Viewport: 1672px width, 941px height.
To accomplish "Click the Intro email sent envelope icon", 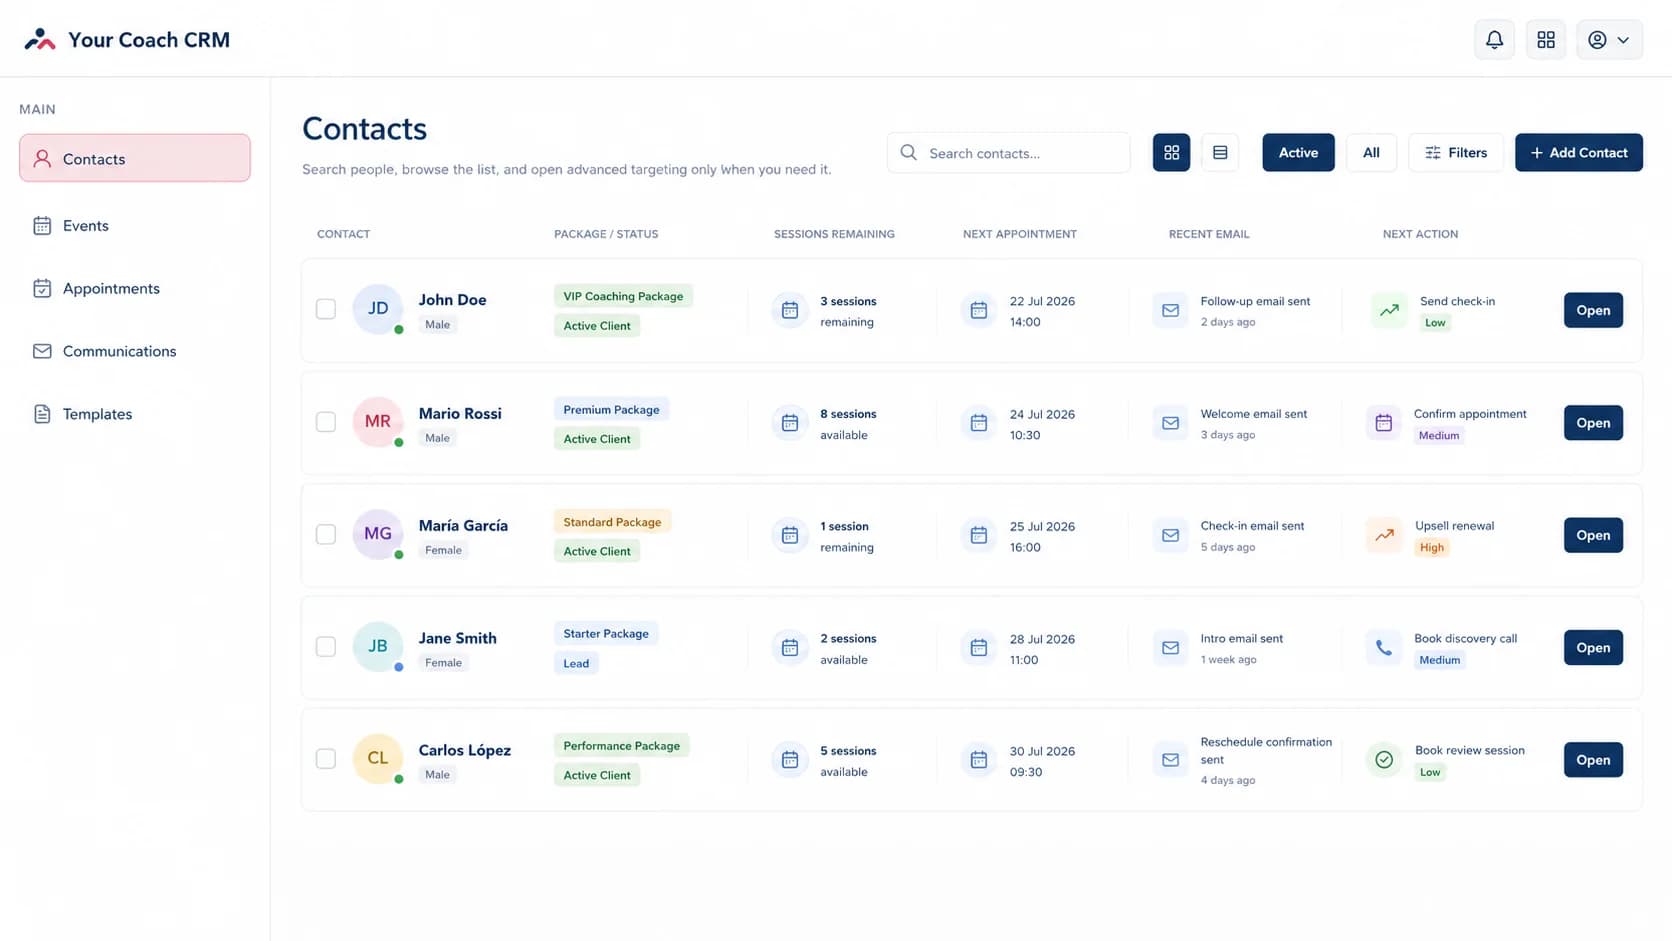I will point(1170,649).
